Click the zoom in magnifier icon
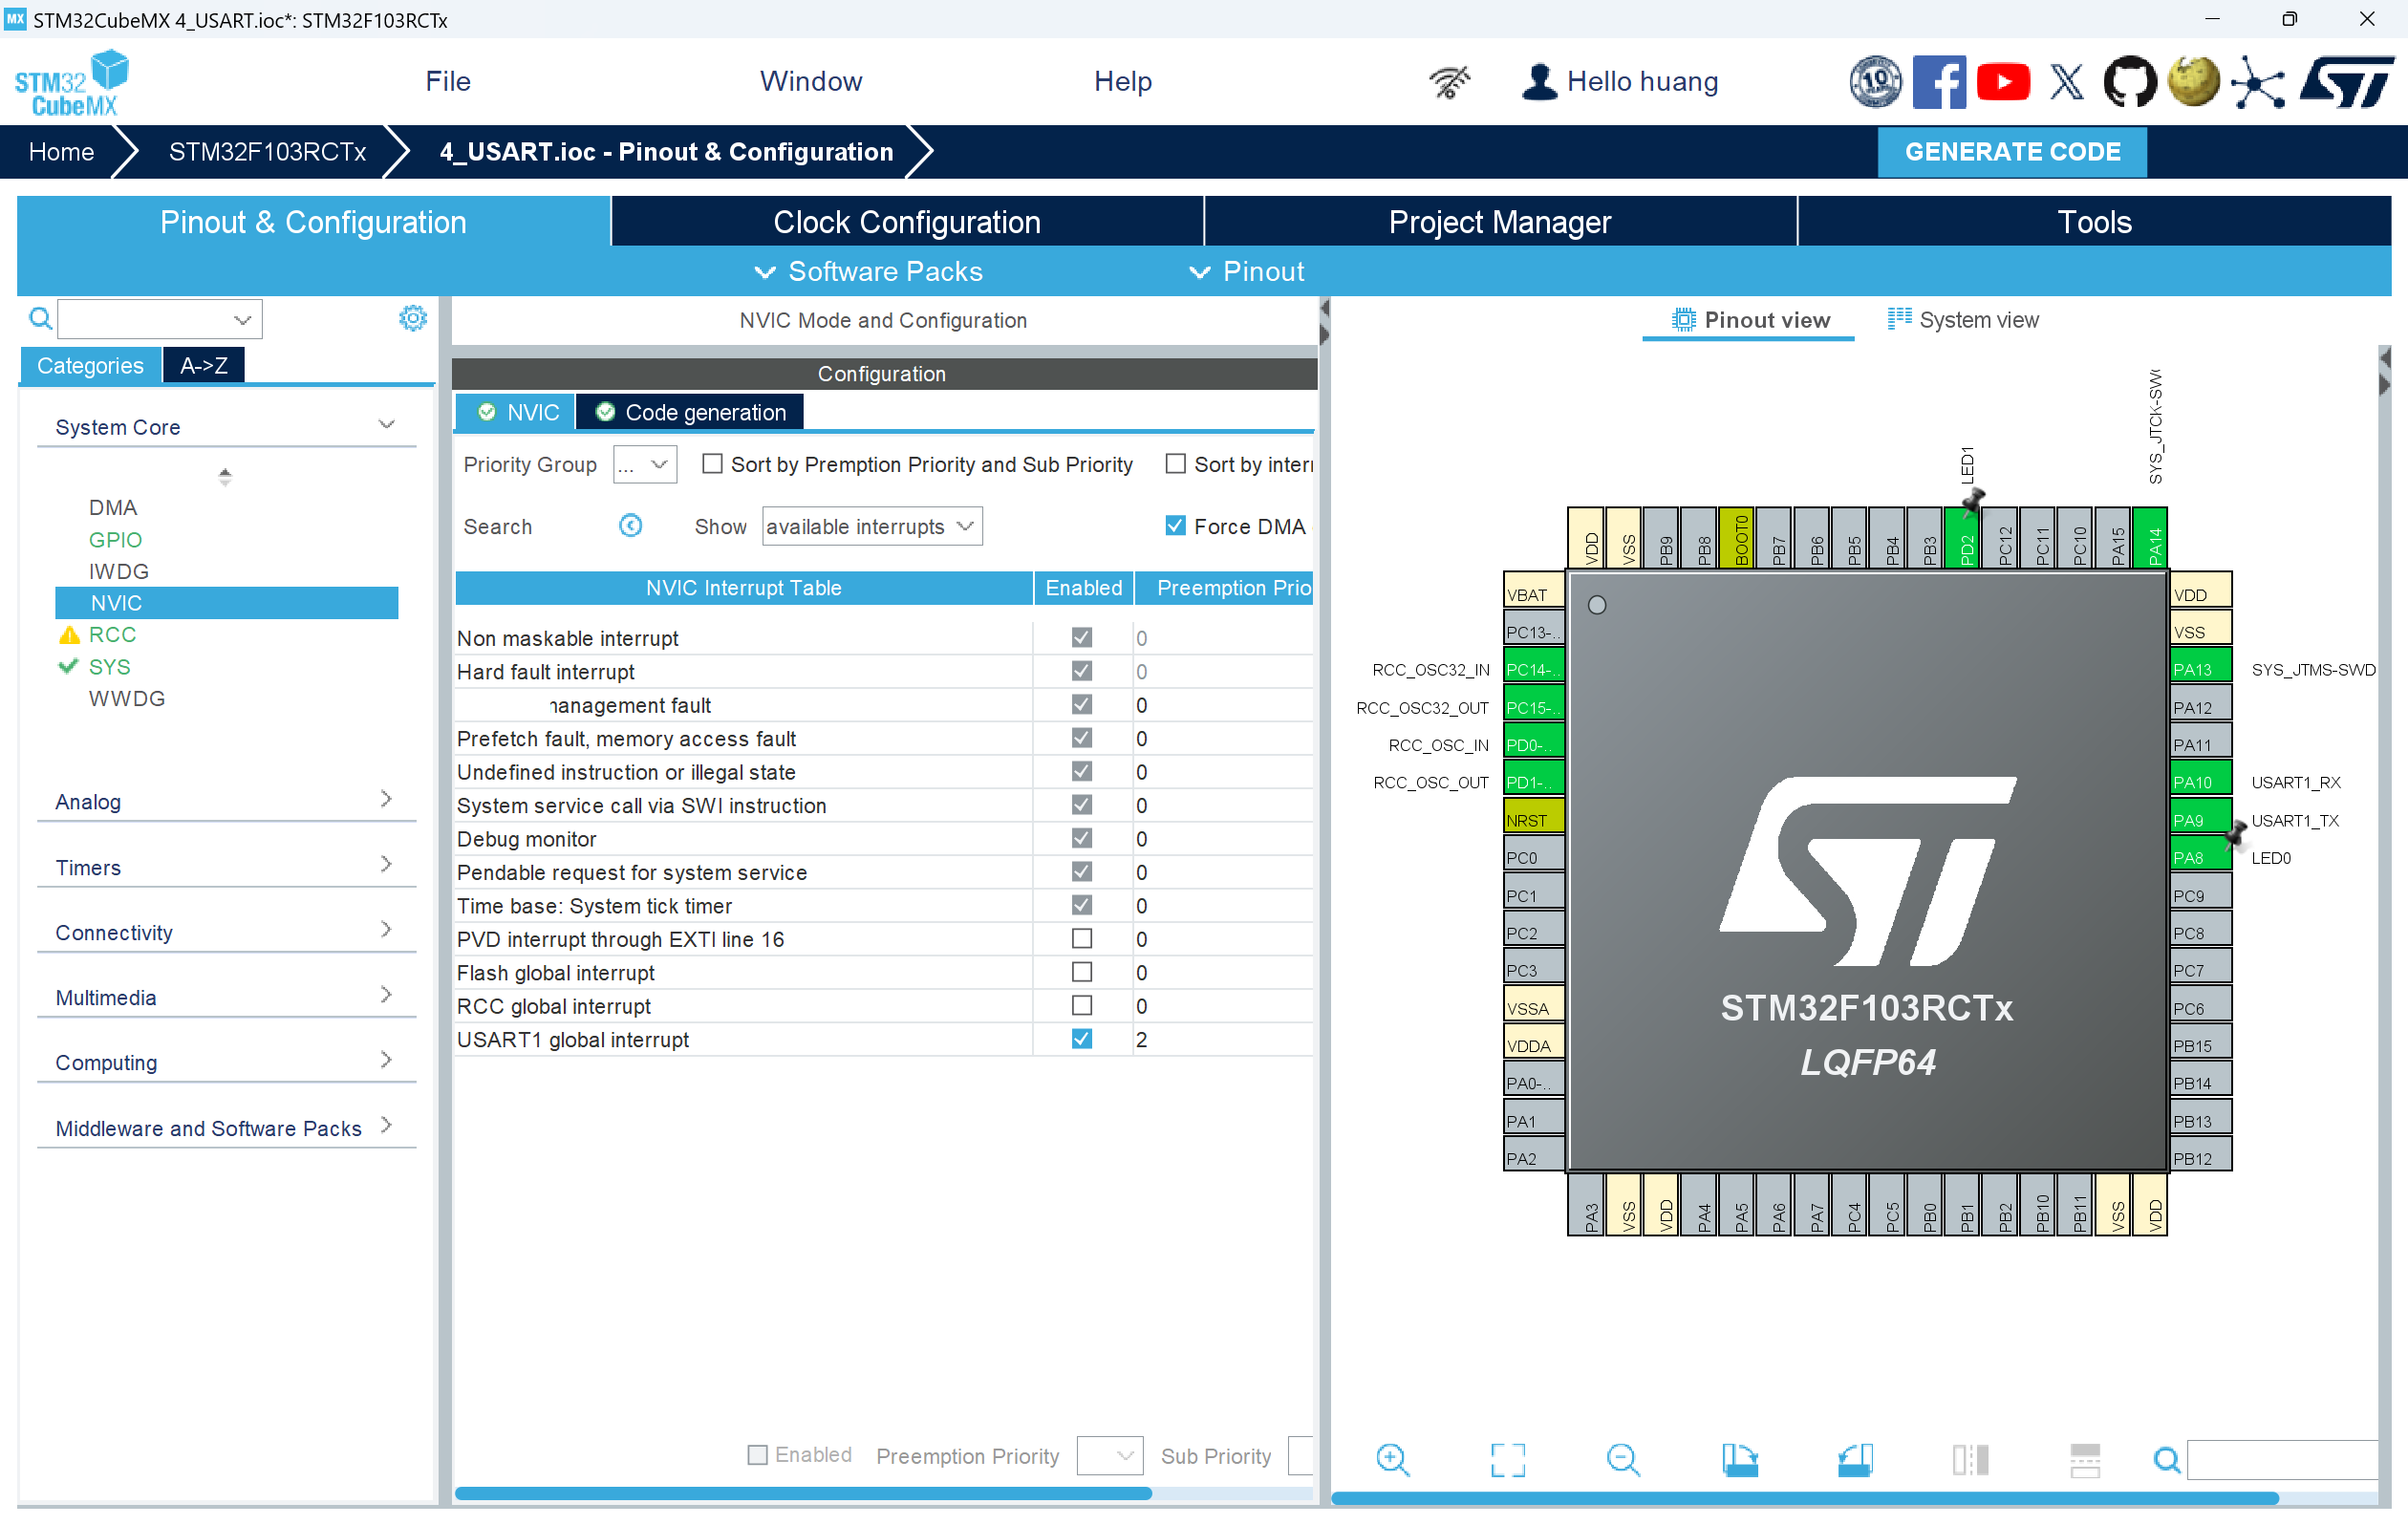Viewport: 2408px width, 1525px height. (x=1392, y=1459)
